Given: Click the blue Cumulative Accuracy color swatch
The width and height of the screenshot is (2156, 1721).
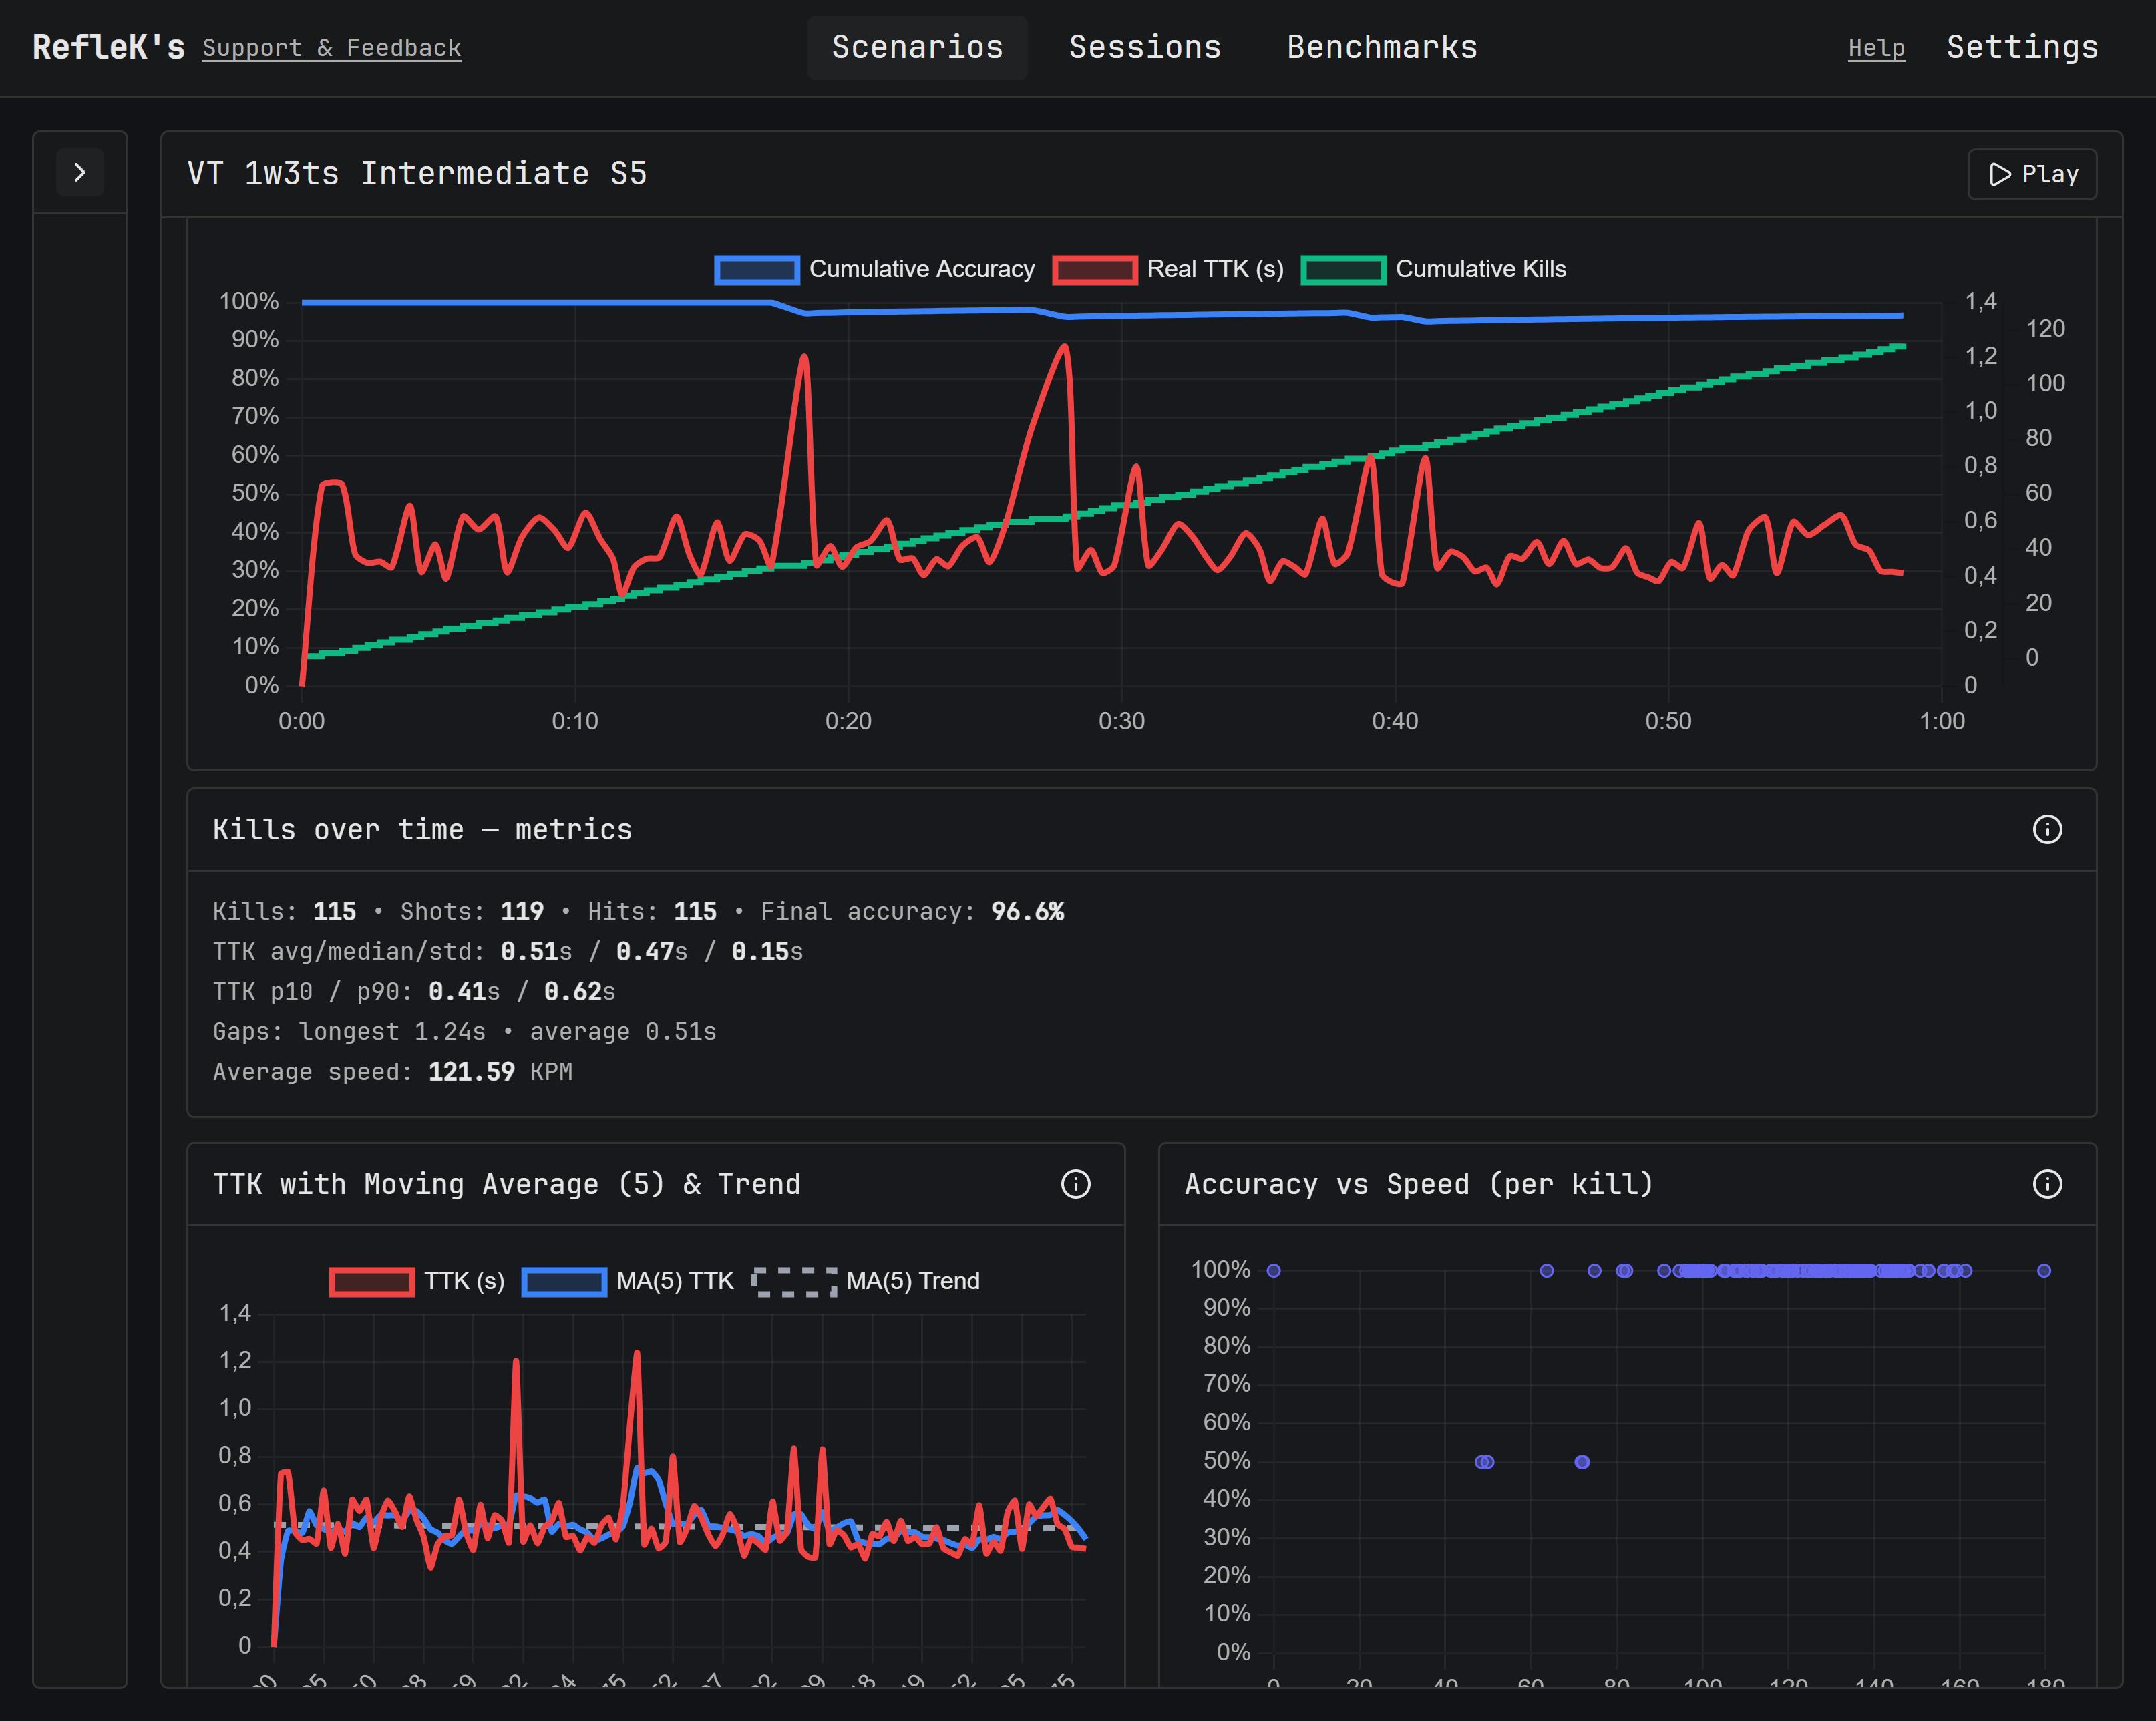Looking at the screenshot, I should [756, 270].
